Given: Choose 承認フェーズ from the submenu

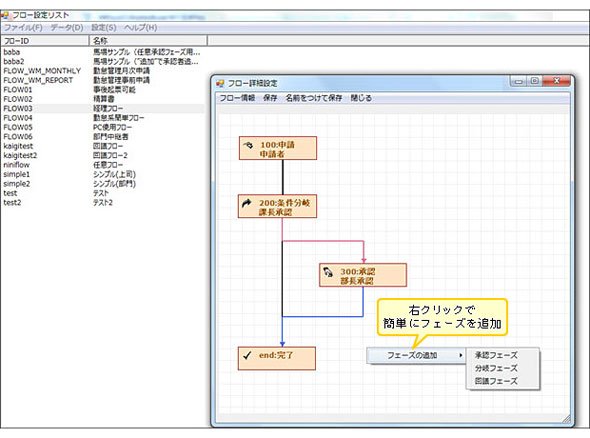Looking at the screenshot, I should point(496,355).
